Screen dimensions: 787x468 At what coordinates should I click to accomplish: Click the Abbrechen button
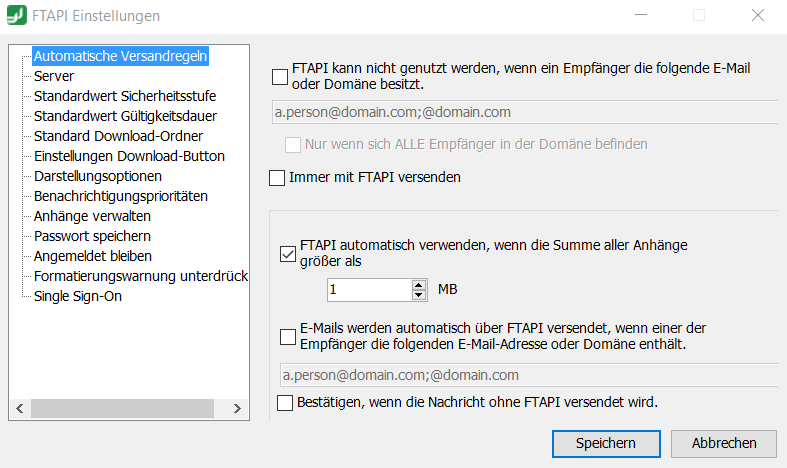point(724,443)
